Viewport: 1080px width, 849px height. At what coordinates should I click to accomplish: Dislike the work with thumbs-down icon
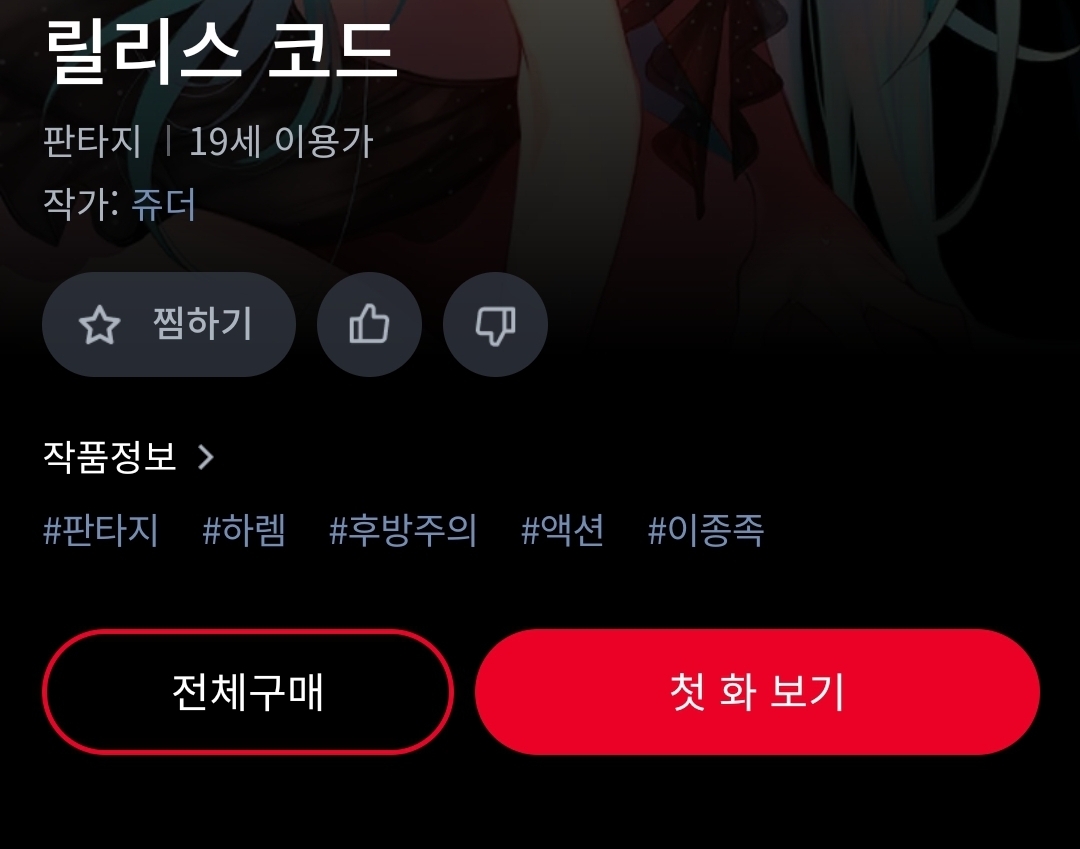(495, 324)
